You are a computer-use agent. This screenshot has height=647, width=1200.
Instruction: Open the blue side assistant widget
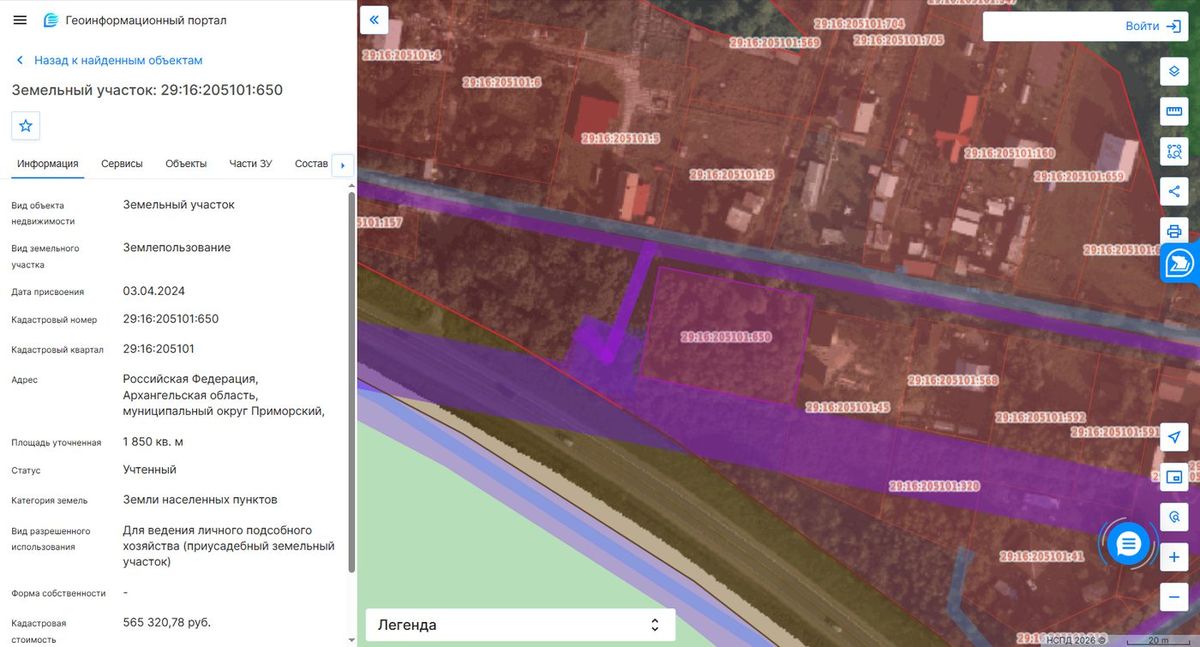pos(1181,264)
